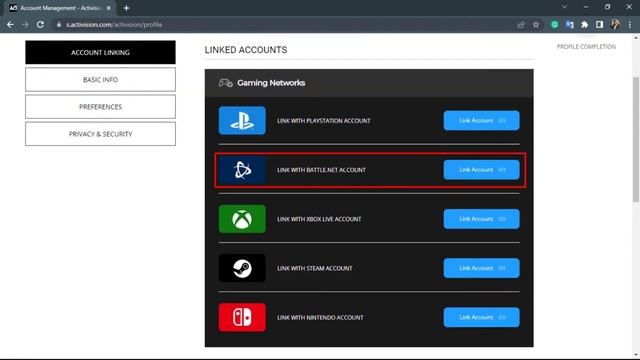The height and width of the screenshot is (360, 640).
Task: Open the tab search chevron
Action: 564,7
